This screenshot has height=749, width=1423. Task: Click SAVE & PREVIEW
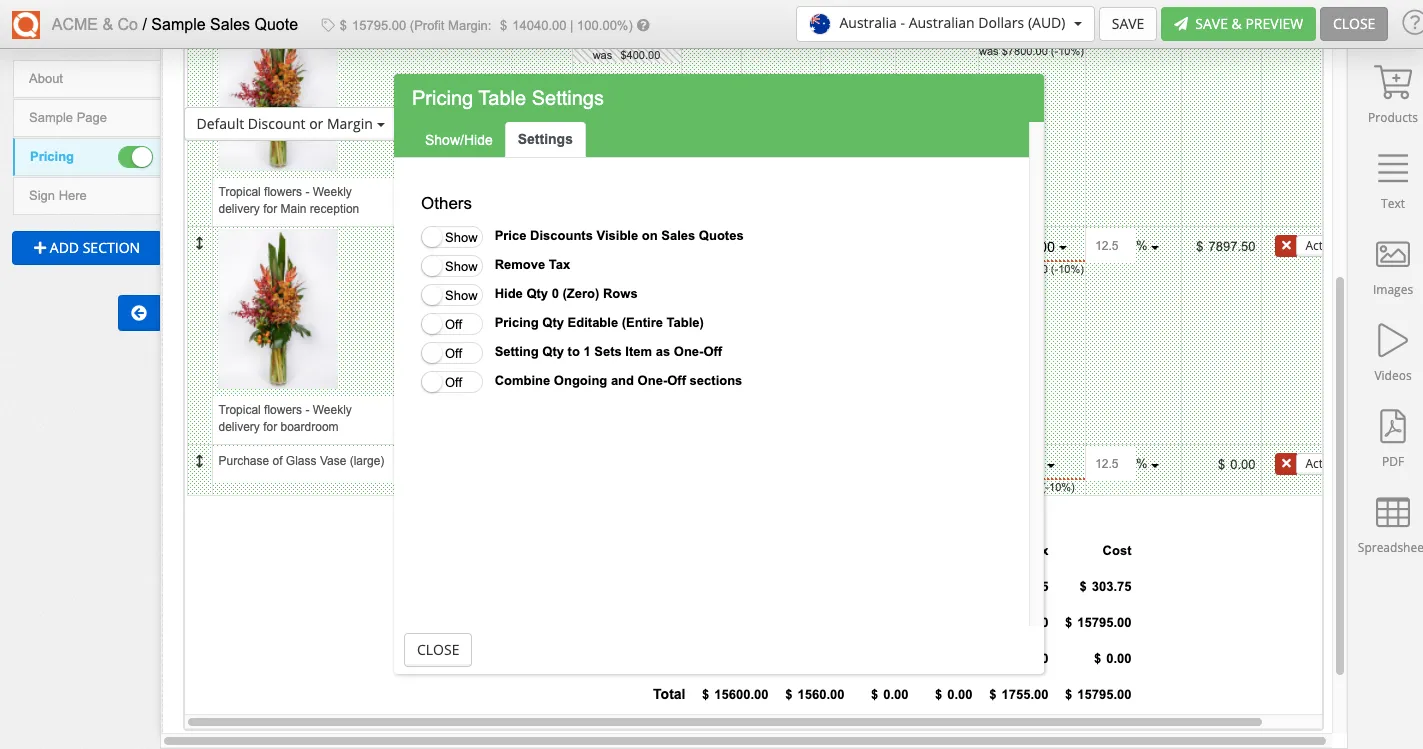1238,23
